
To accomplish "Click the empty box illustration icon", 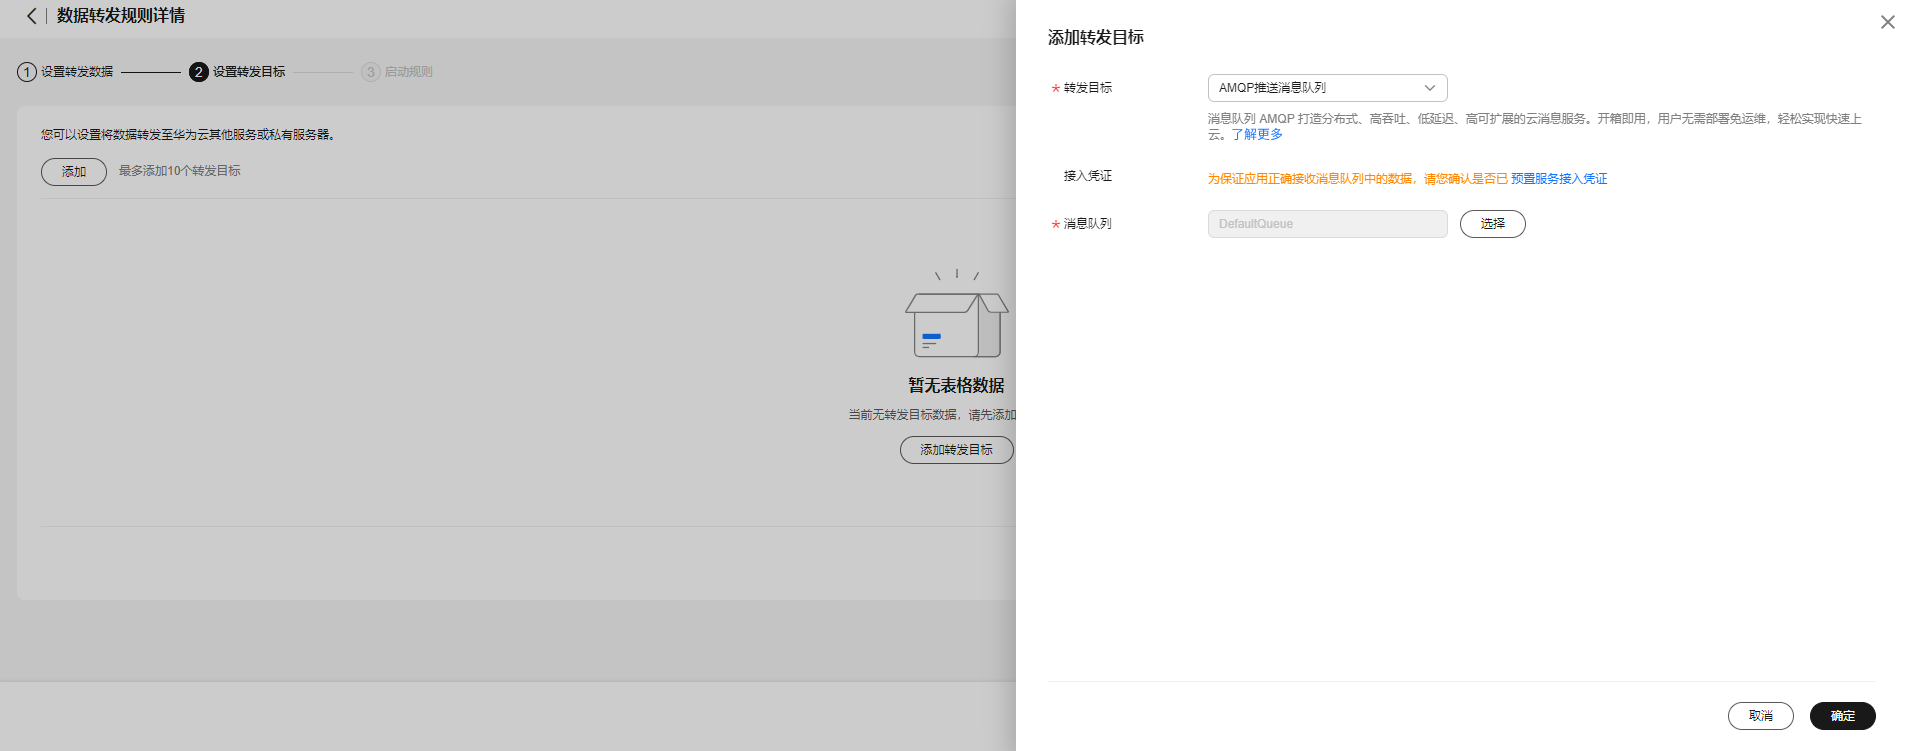I will click(x=956, y=315).
